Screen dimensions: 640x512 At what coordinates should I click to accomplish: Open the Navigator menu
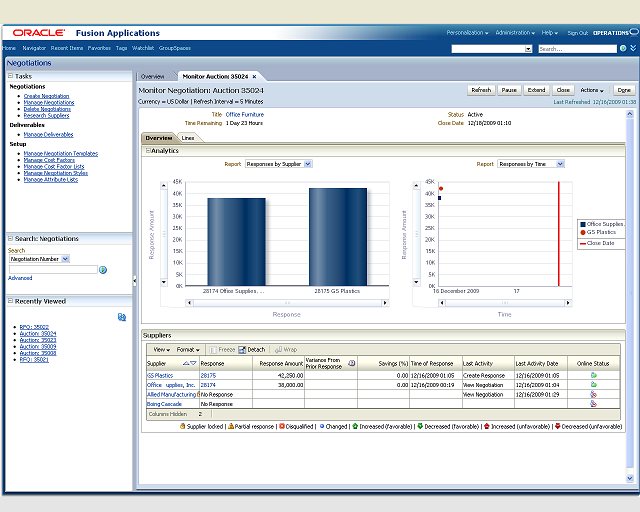tap(34, 48)
